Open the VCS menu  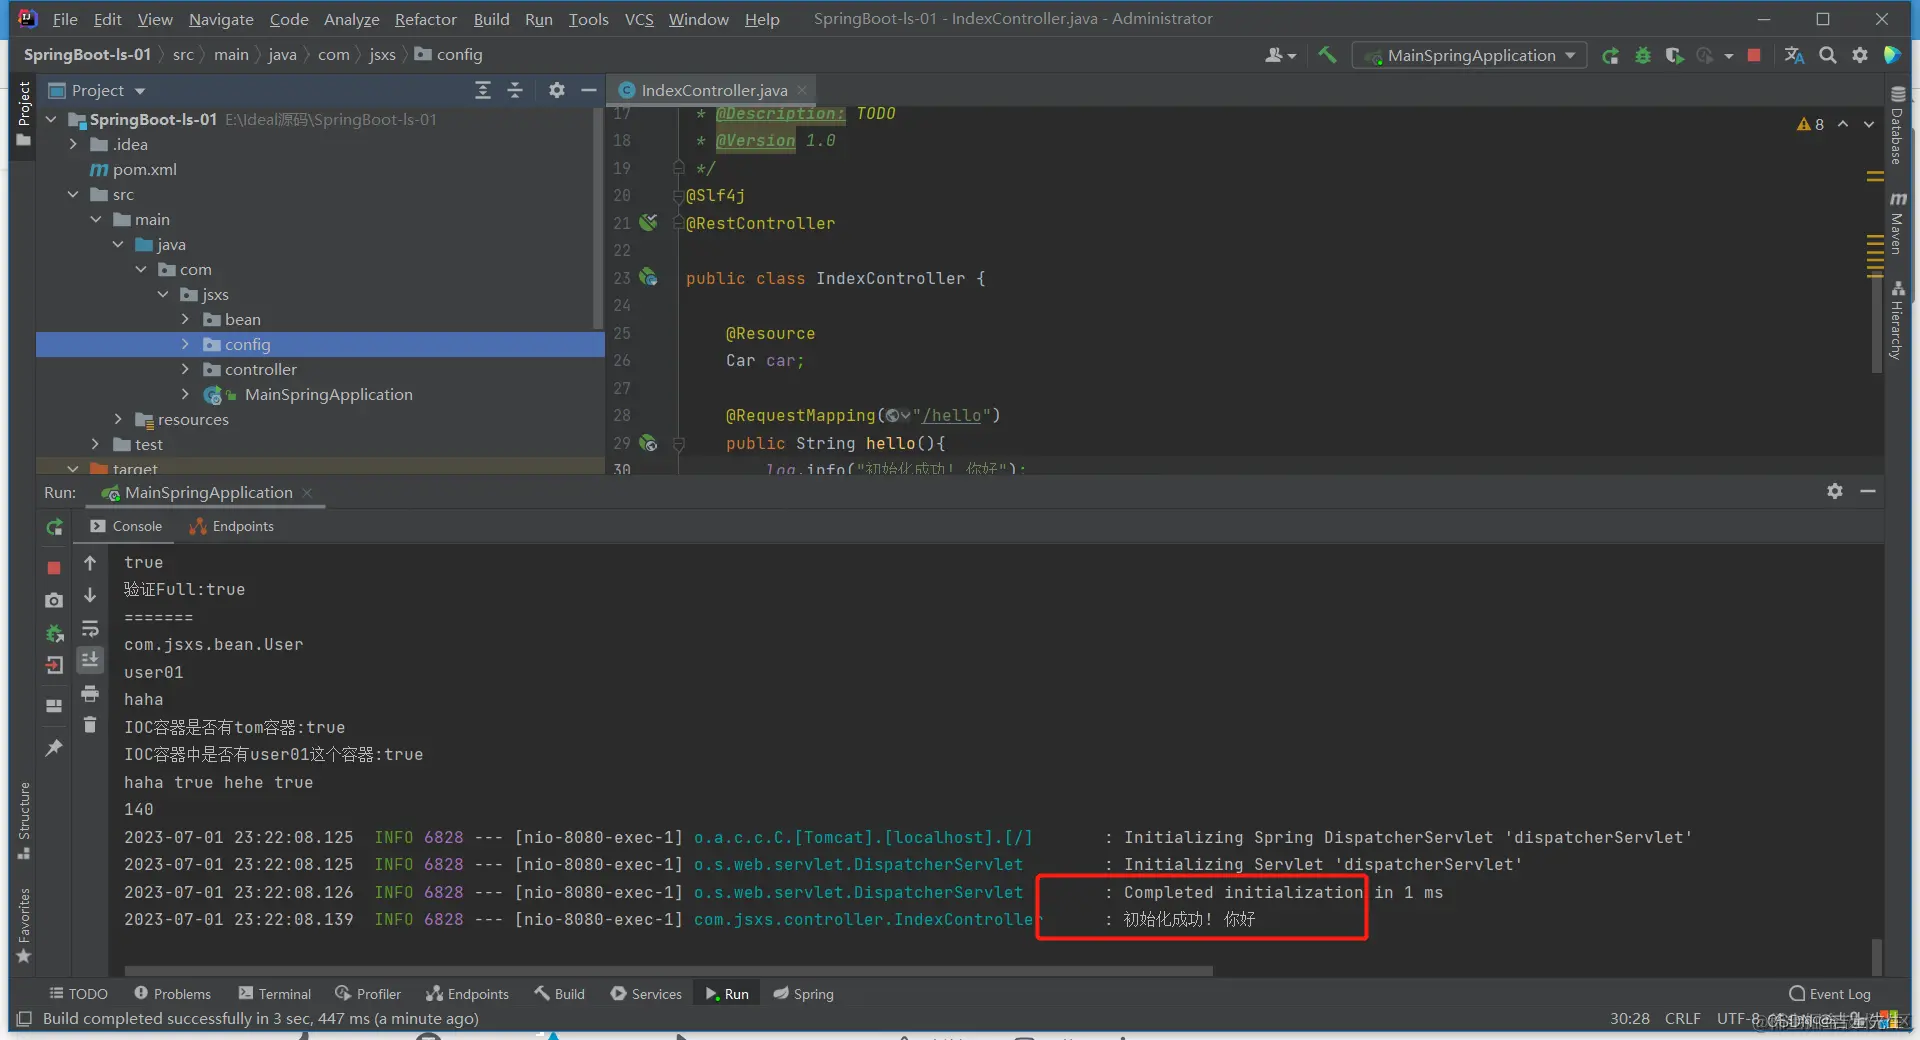point(639,19)
